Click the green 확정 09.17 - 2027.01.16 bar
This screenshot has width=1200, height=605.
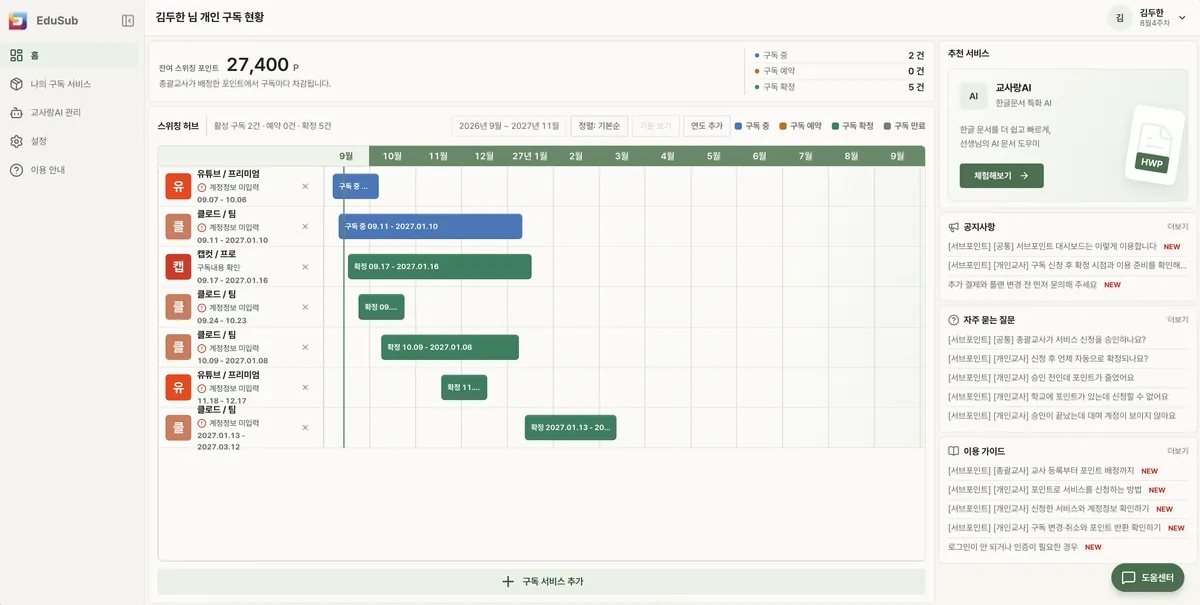tap(440, 267)
